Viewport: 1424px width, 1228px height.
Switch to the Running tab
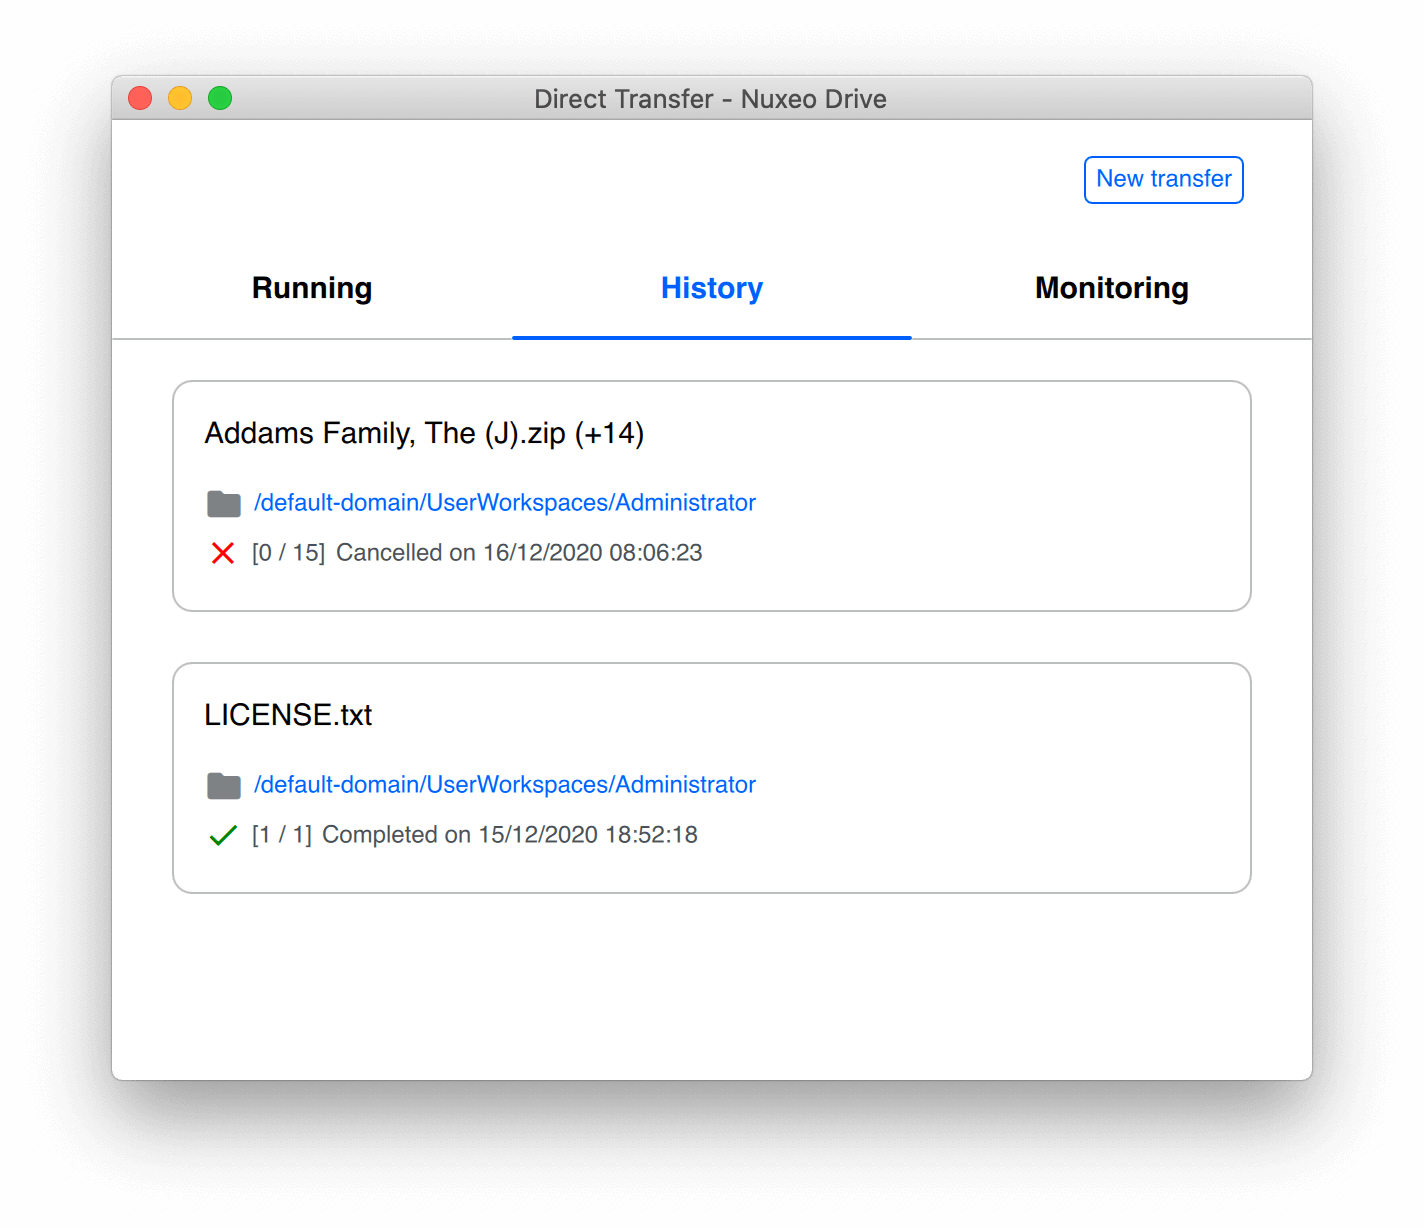click(312, 289)
